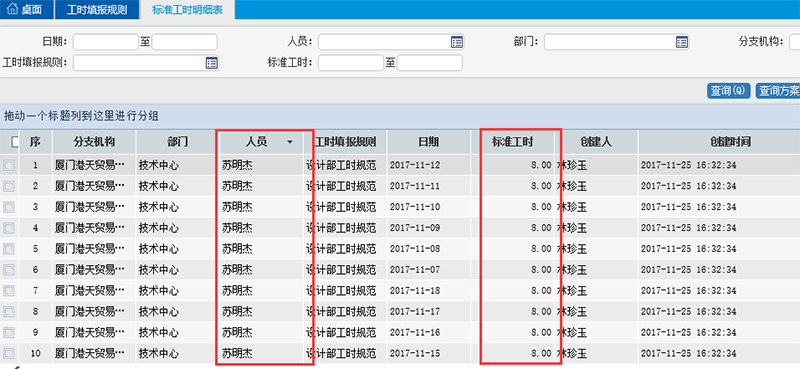Click 技术中心 in the 2017-11-18 row

[159, 290]
